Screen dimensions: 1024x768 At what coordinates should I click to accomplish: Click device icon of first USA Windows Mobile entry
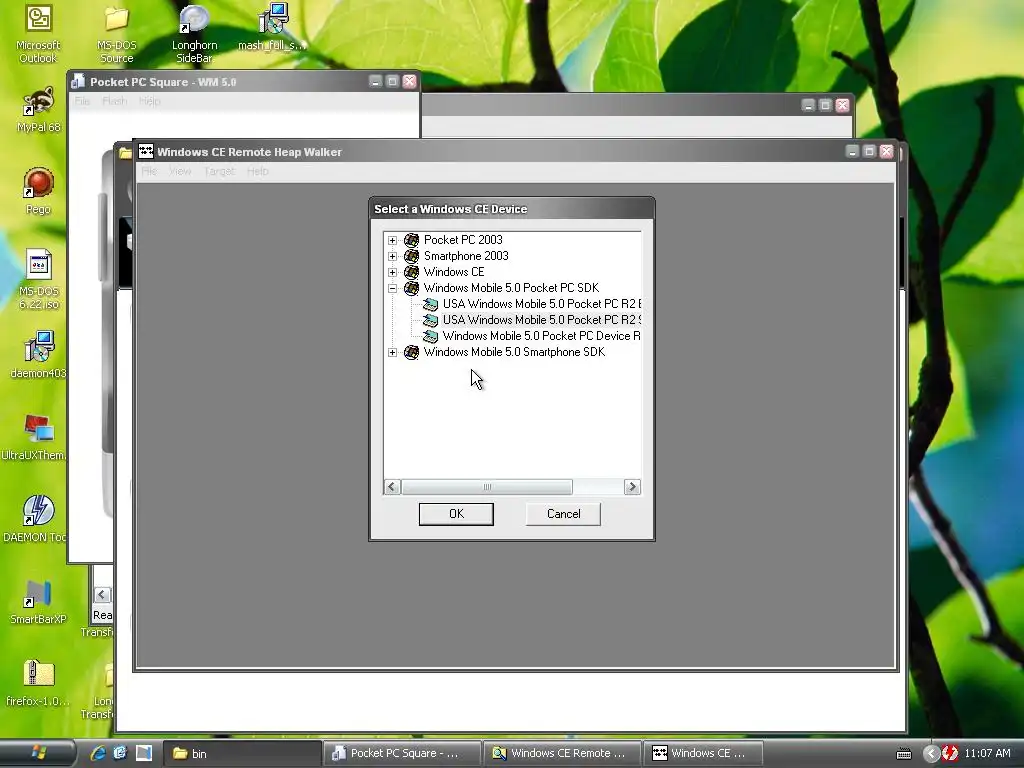tap(430, 304)
